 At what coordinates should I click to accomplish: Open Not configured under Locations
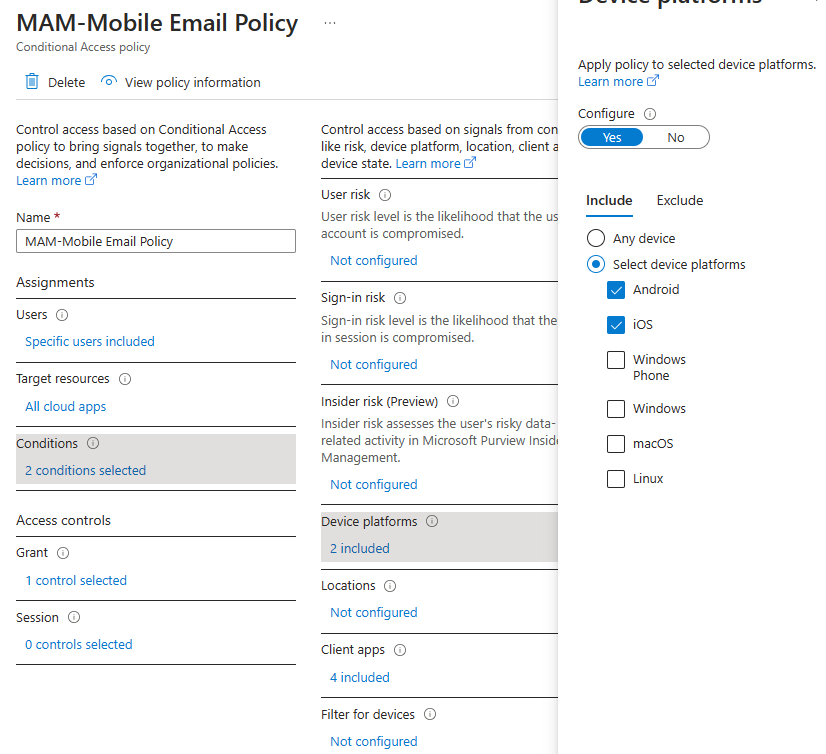[374, 612]
